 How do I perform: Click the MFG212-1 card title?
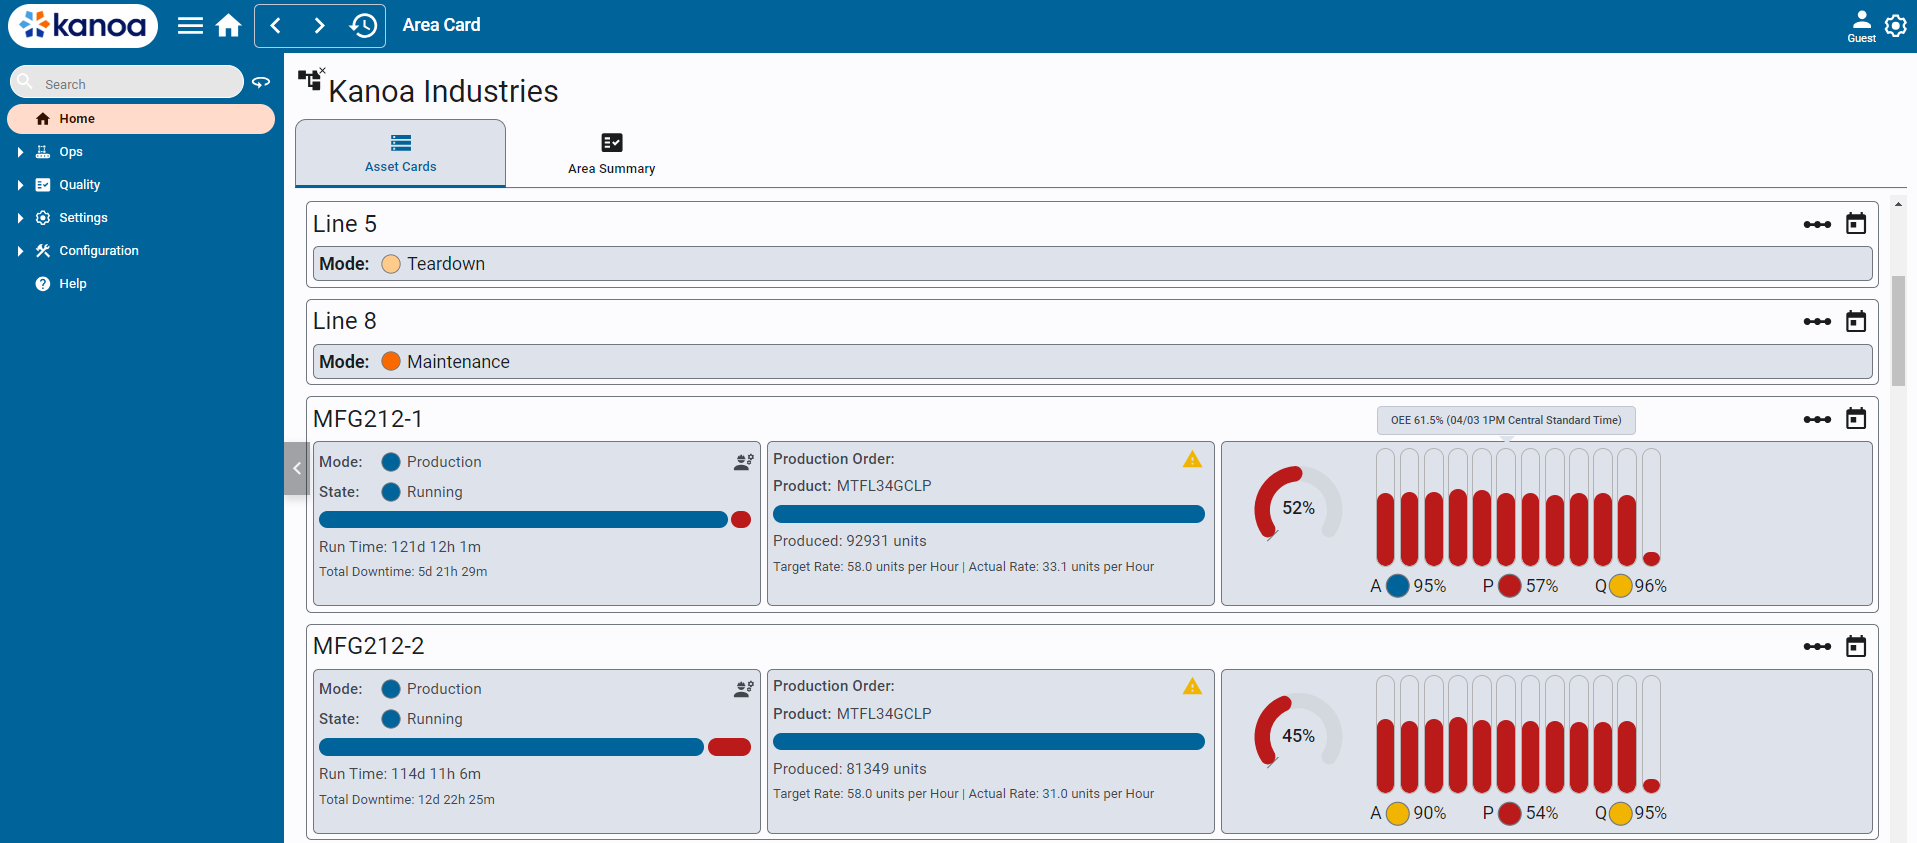(x=368, y=419)
